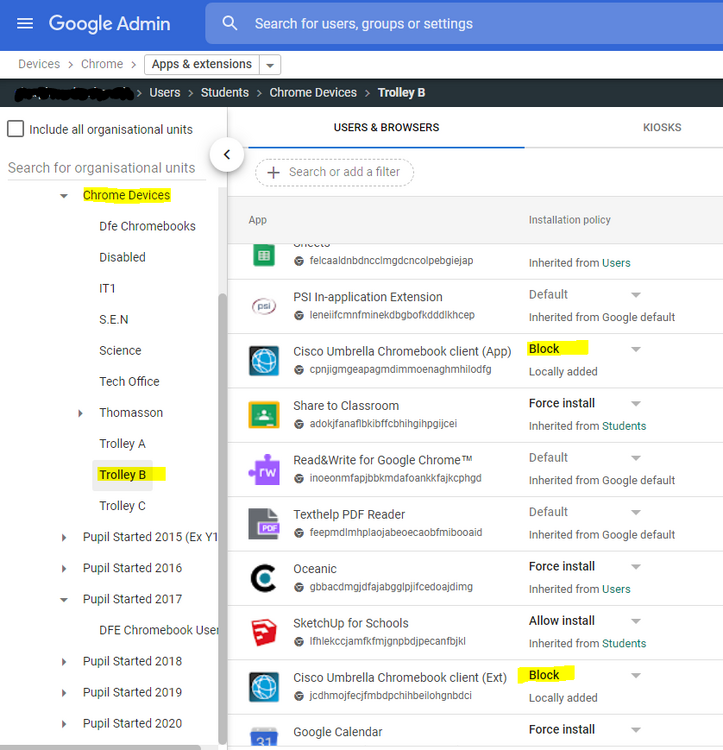Open Google Calendar Force install dropdown
Screen dimensions: 723x750
click(x=635, y=730)
